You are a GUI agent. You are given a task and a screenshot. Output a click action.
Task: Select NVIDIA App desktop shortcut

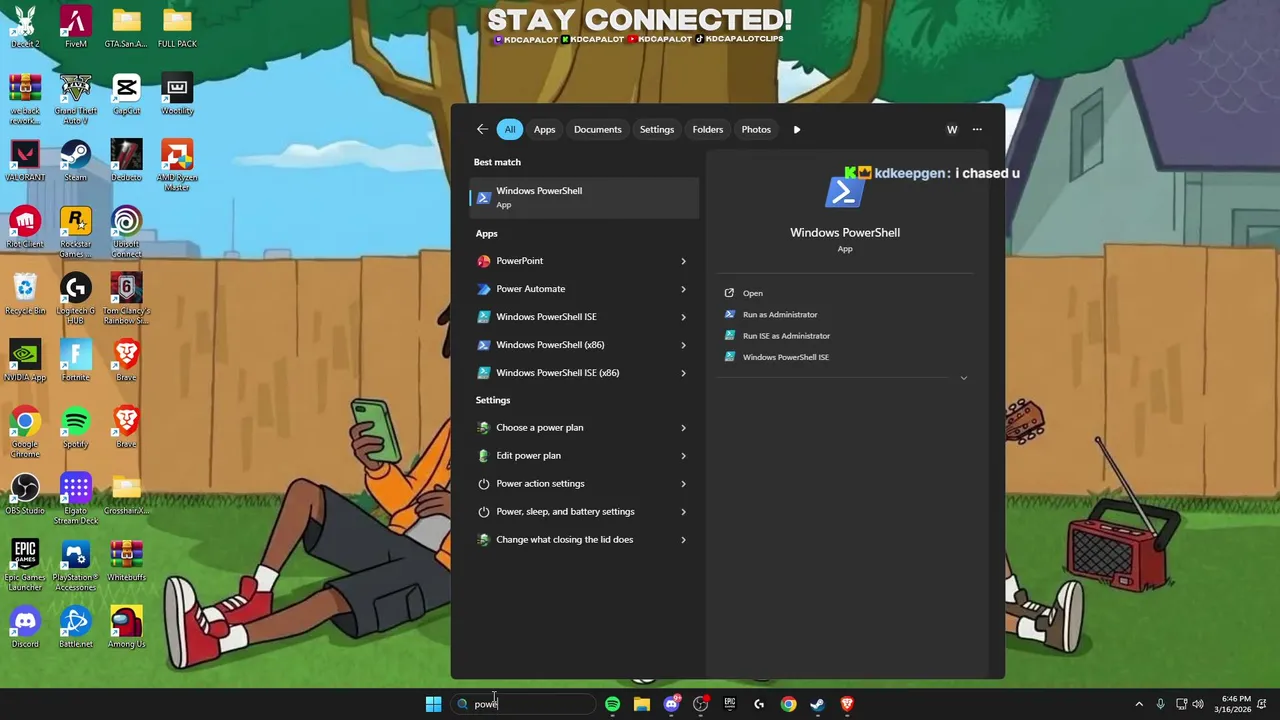click(x=25, y=361)
